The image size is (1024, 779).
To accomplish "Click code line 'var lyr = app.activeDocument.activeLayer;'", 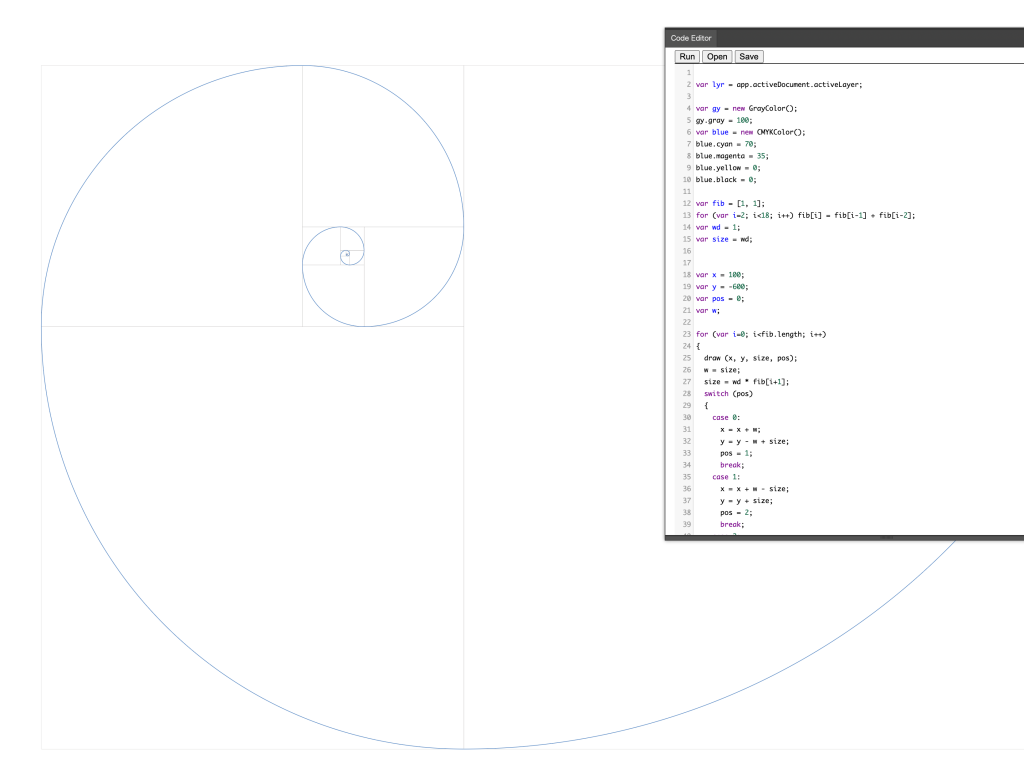I will click(778, 85).
